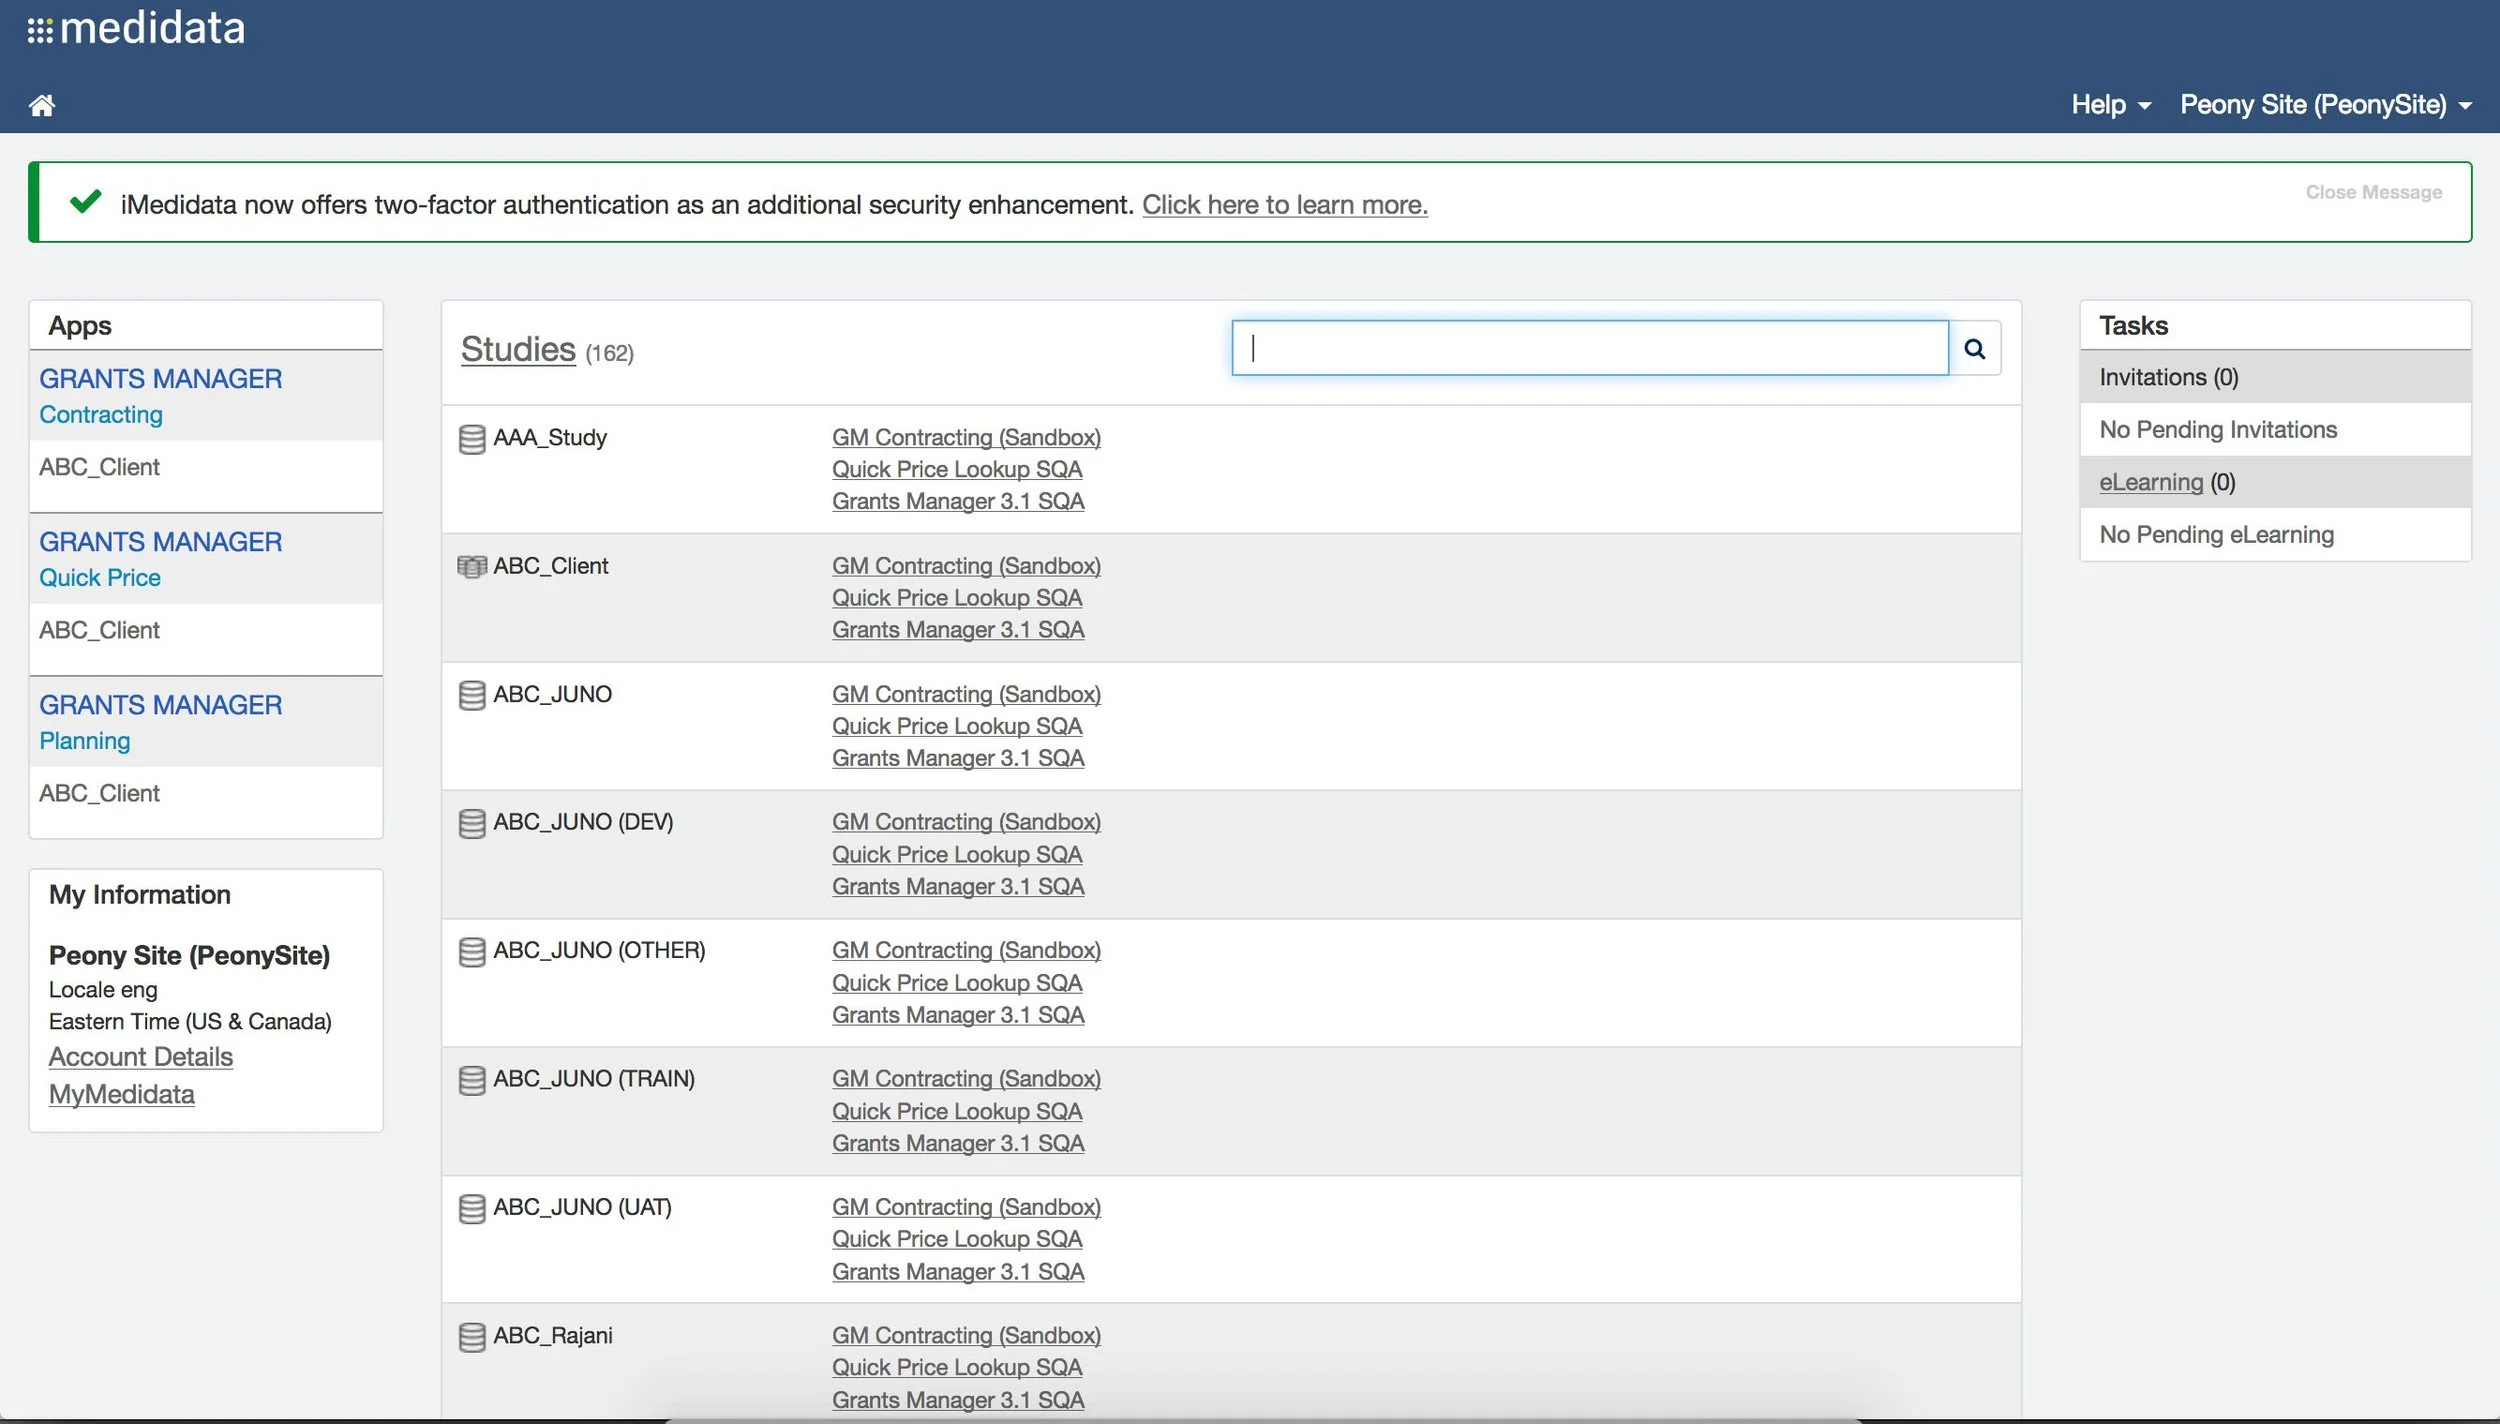Dismiss banner with Close Message
This screenshot has height=1424, width=2500.
coord(2373,192)
